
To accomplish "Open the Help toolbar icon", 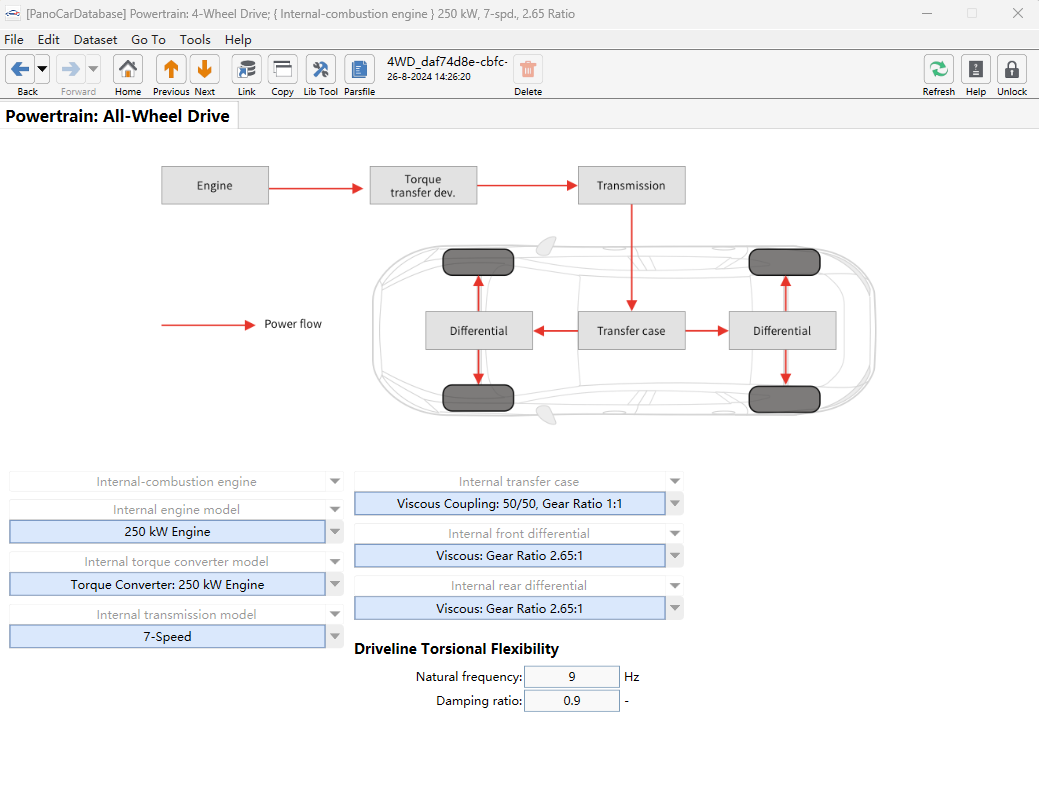I will tap(976, 69).
